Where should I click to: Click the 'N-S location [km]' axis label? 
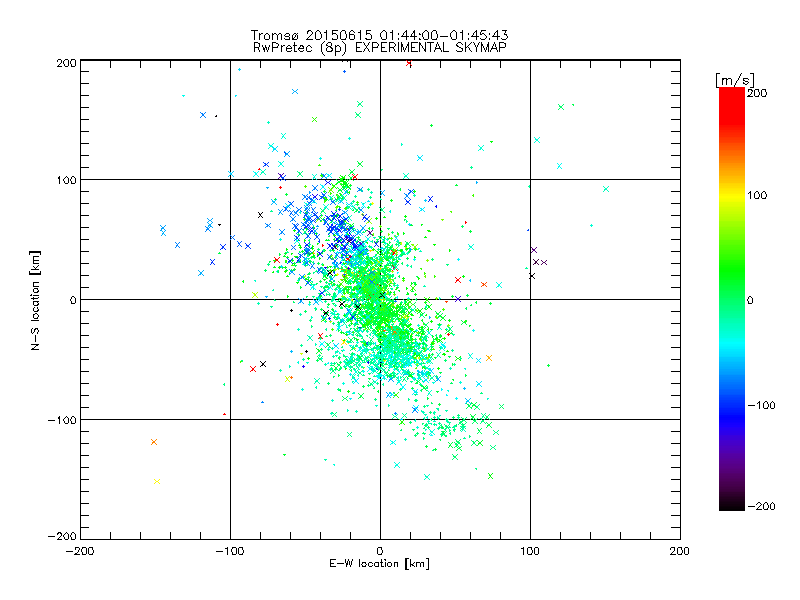tap(35, 300)
